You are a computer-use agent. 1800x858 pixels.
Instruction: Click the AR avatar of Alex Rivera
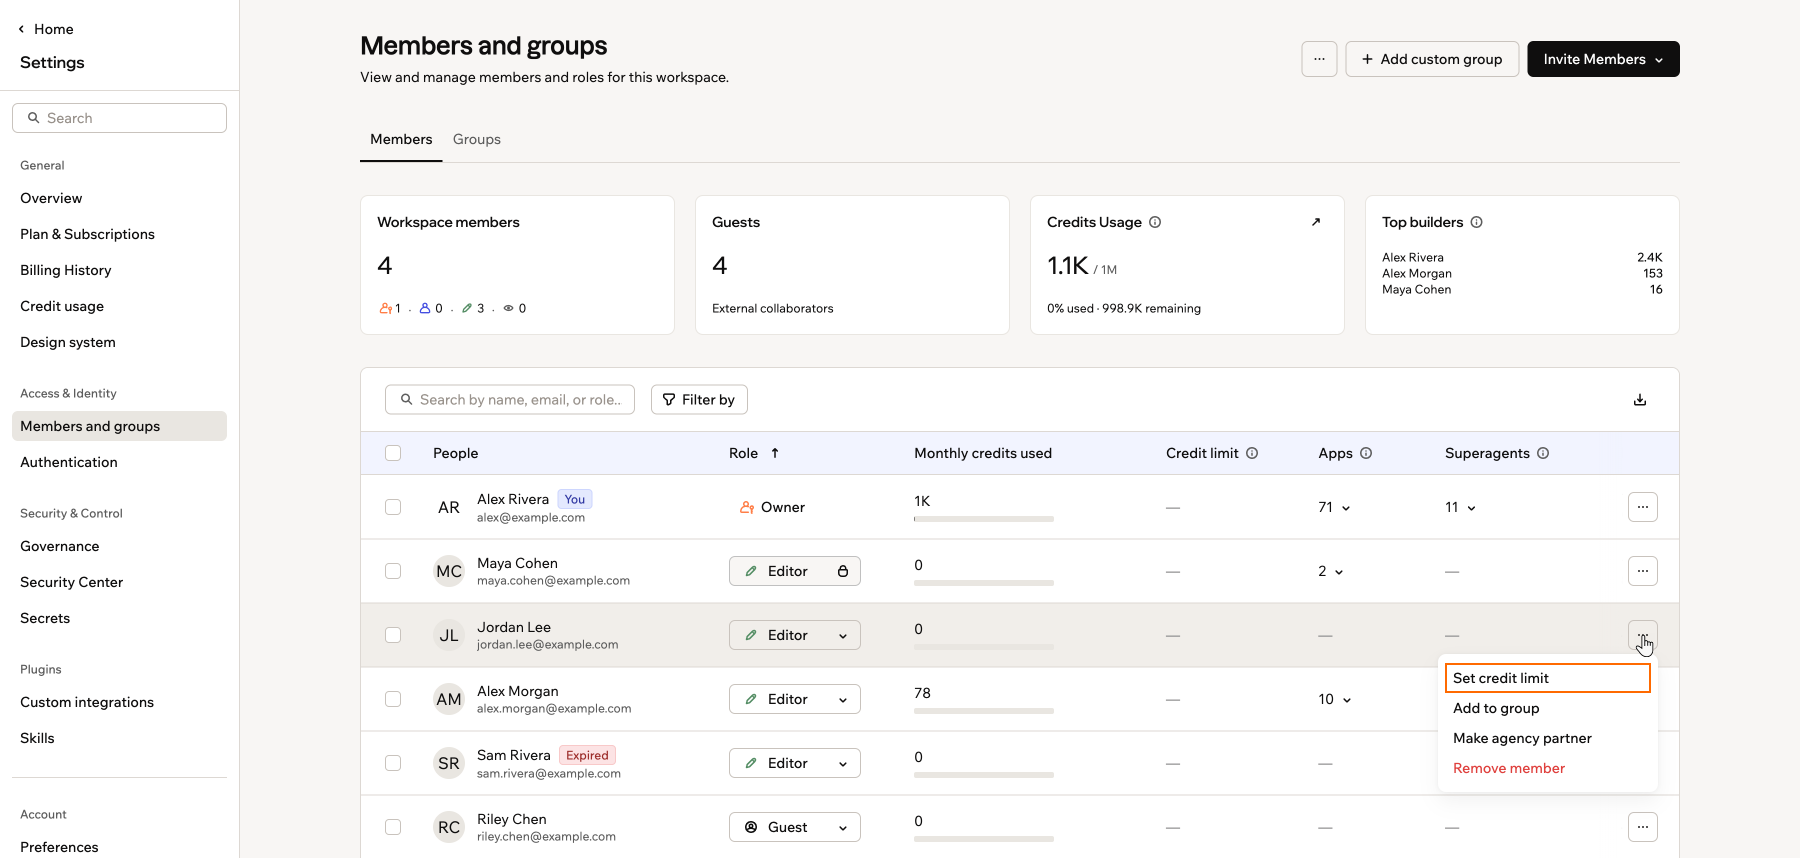tap(449, 507)
